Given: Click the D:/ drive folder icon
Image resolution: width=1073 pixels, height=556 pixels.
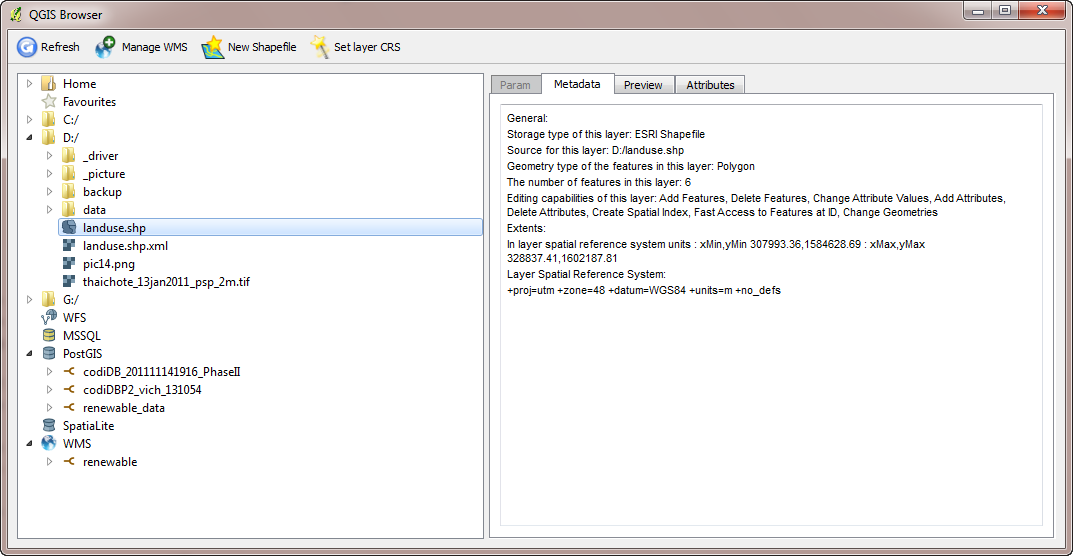Looking at the screenshot, I should [x=49, y=138].
